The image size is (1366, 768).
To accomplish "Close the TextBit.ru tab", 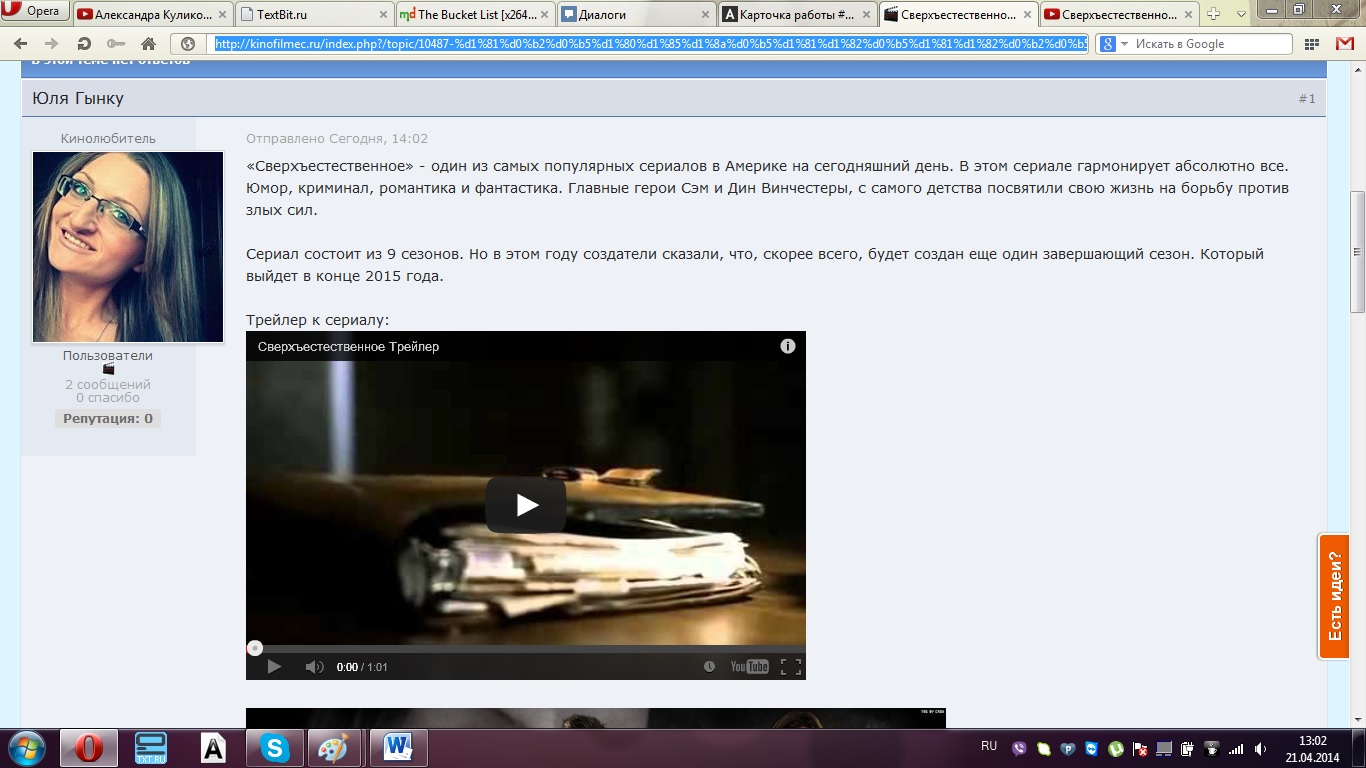I will (x=383, y=15).
